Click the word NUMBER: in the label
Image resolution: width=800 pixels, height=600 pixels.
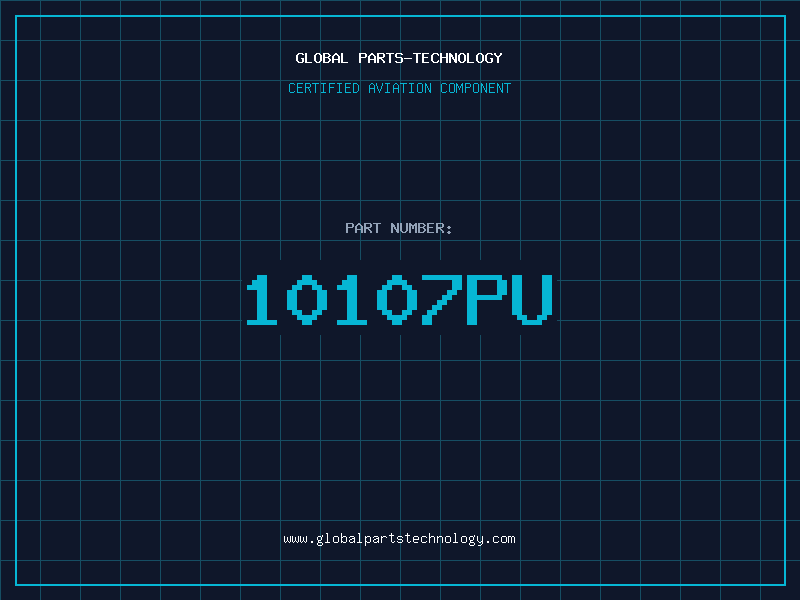click(421, 228)
